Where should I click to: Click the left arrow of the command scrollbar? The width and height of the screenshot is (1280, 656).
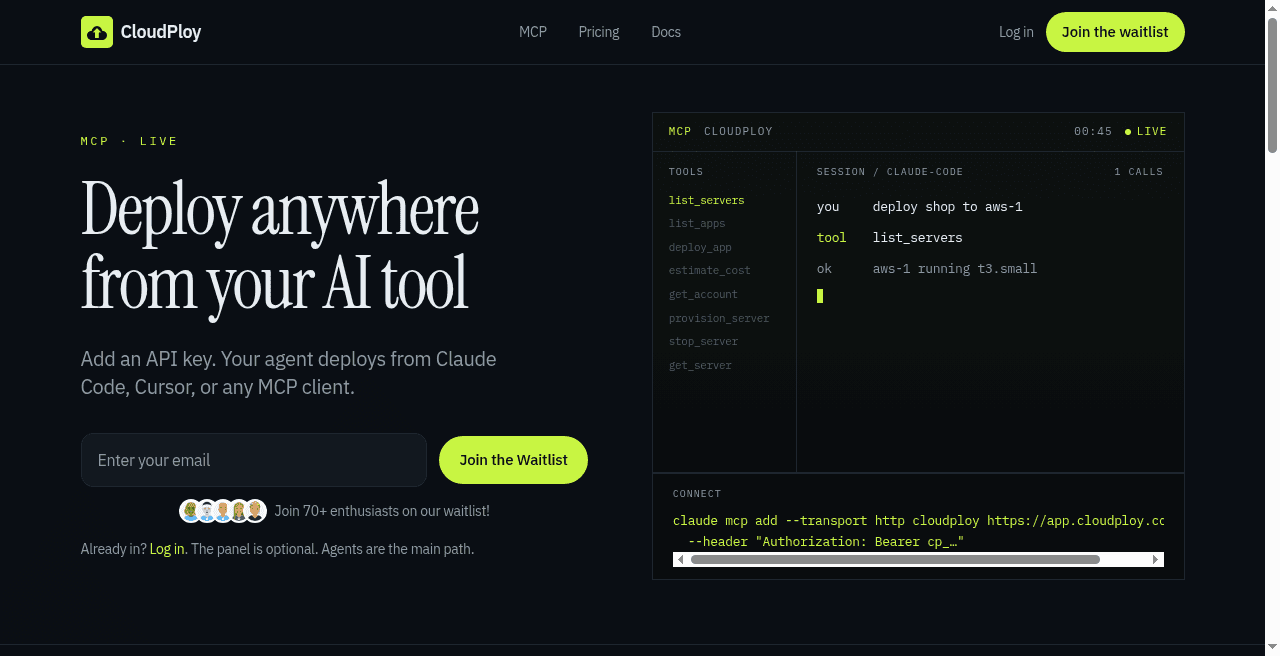click(x=681, y=560)
